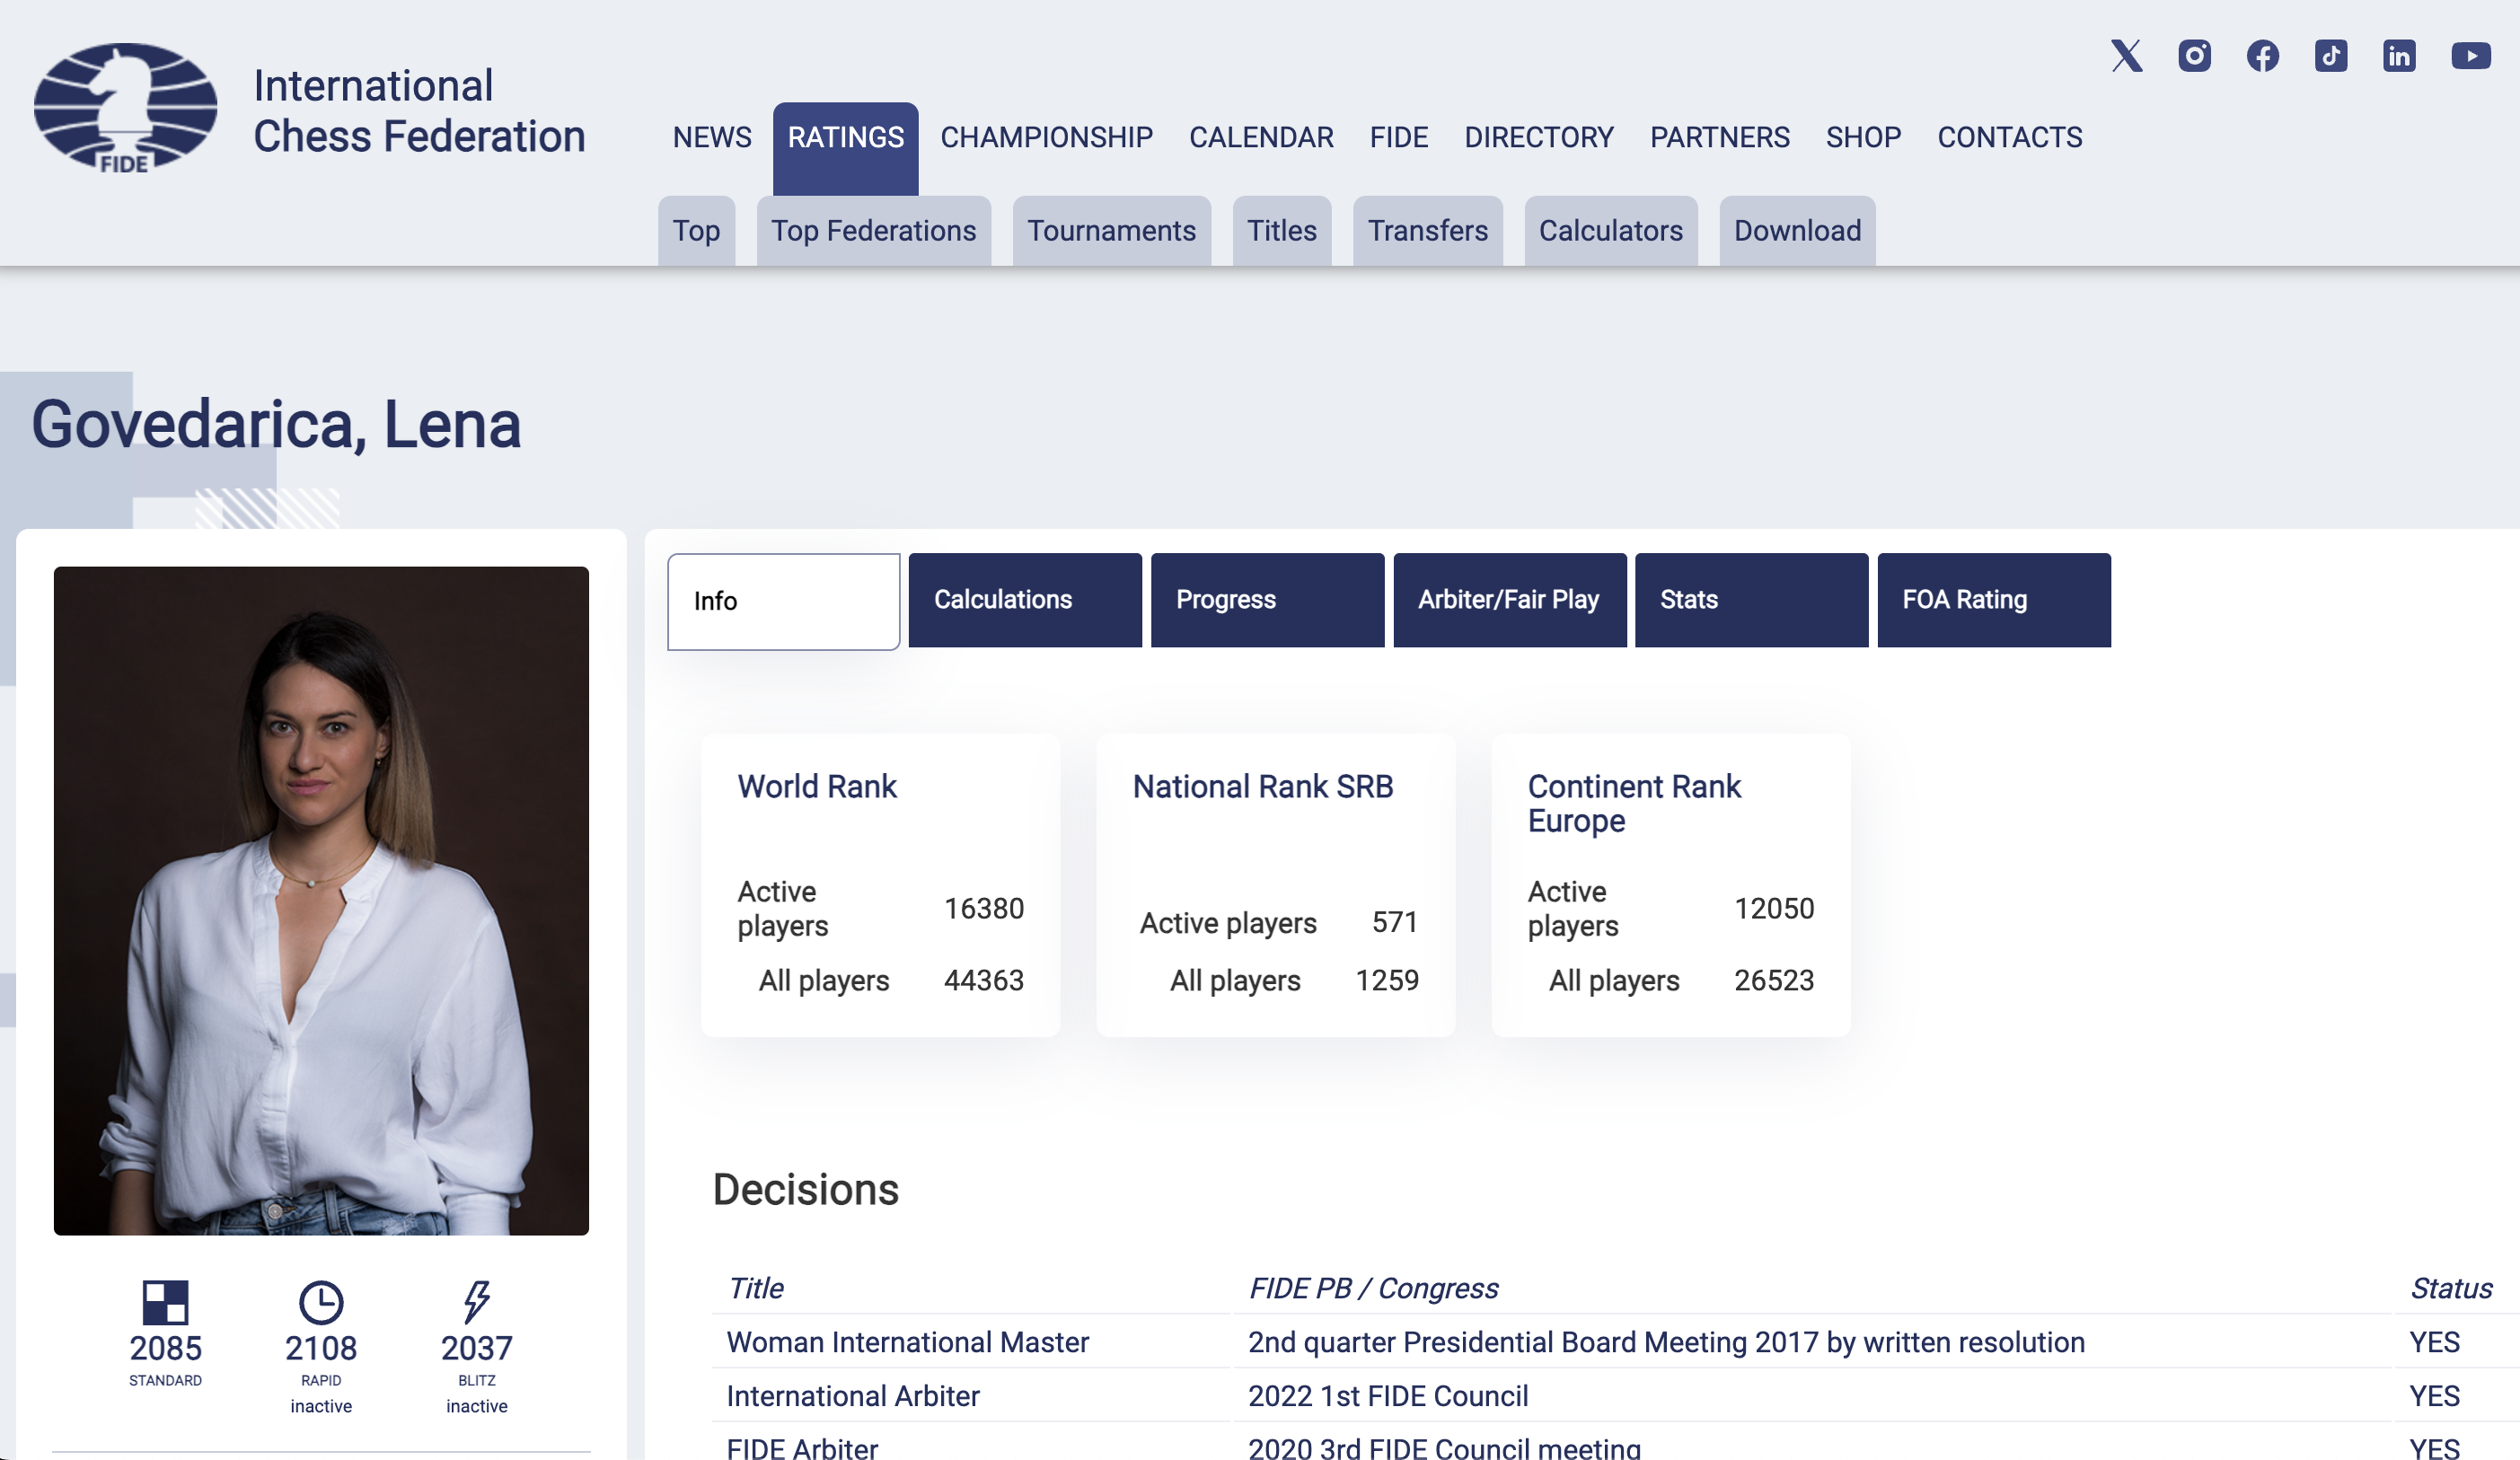Click the rapid rating value 2108
2520x1460 pixels.
click(321, 1349)
